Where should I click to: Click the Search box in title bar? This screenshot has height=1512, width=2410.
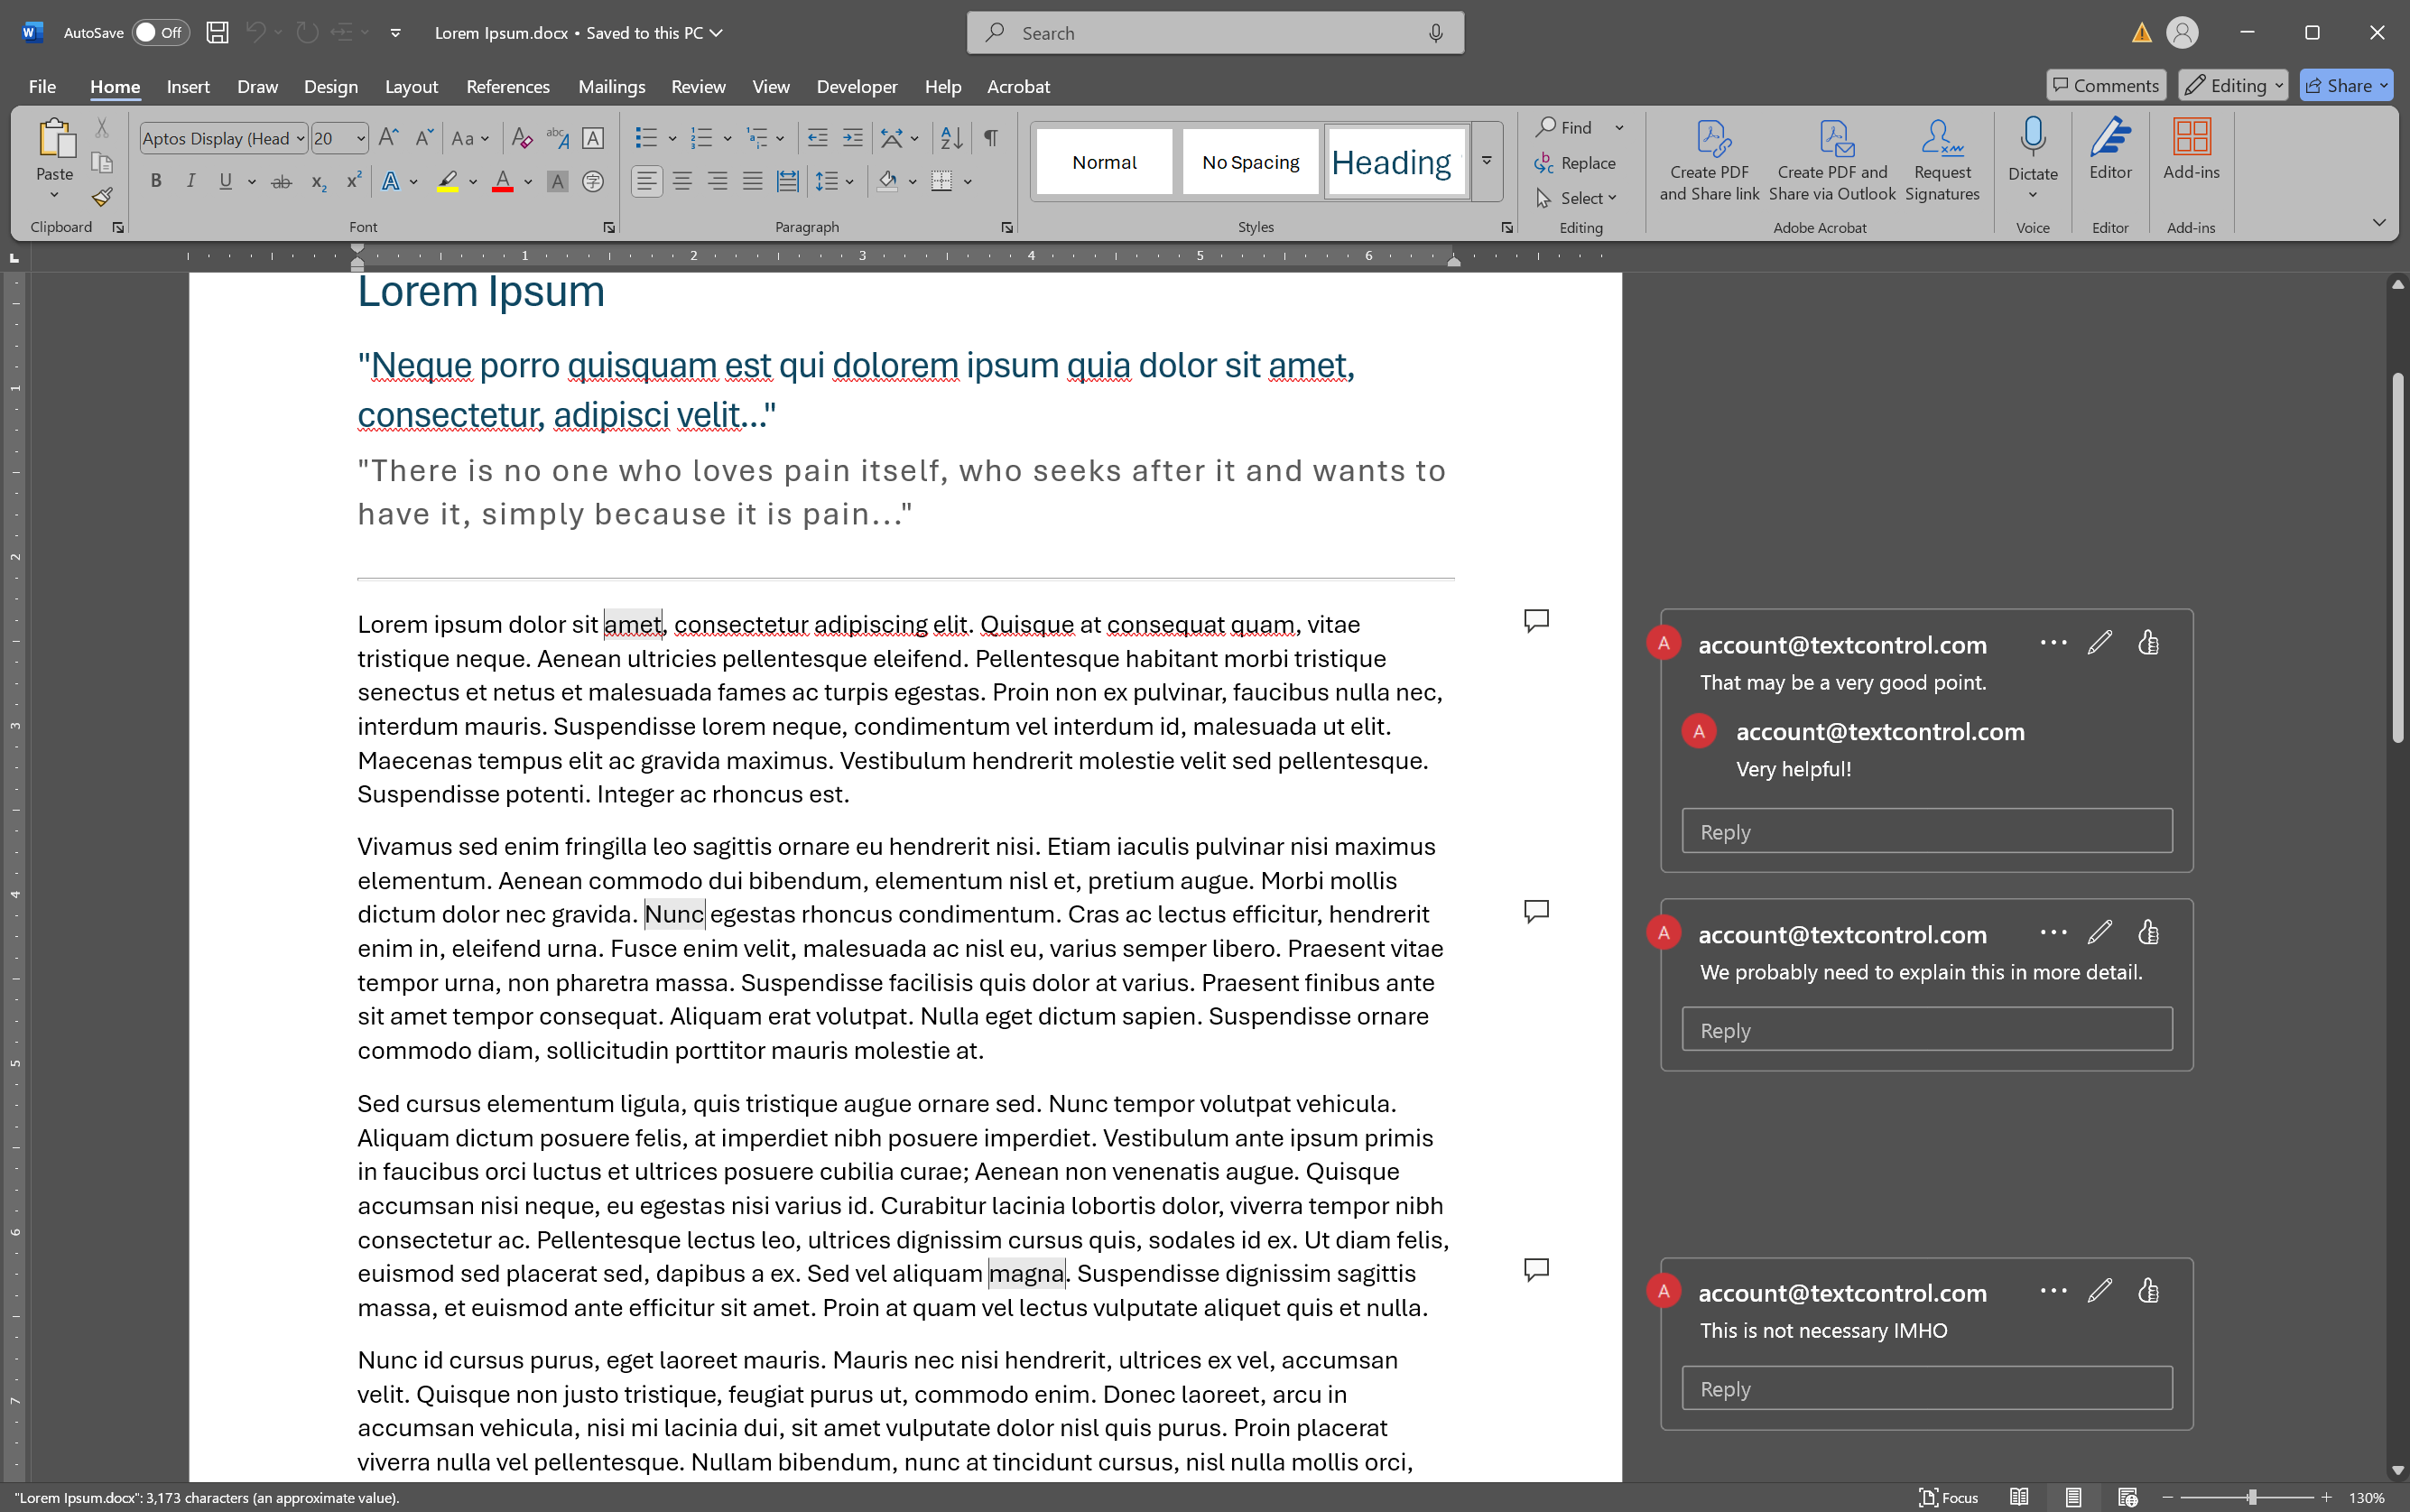(x=1215, y=32)
